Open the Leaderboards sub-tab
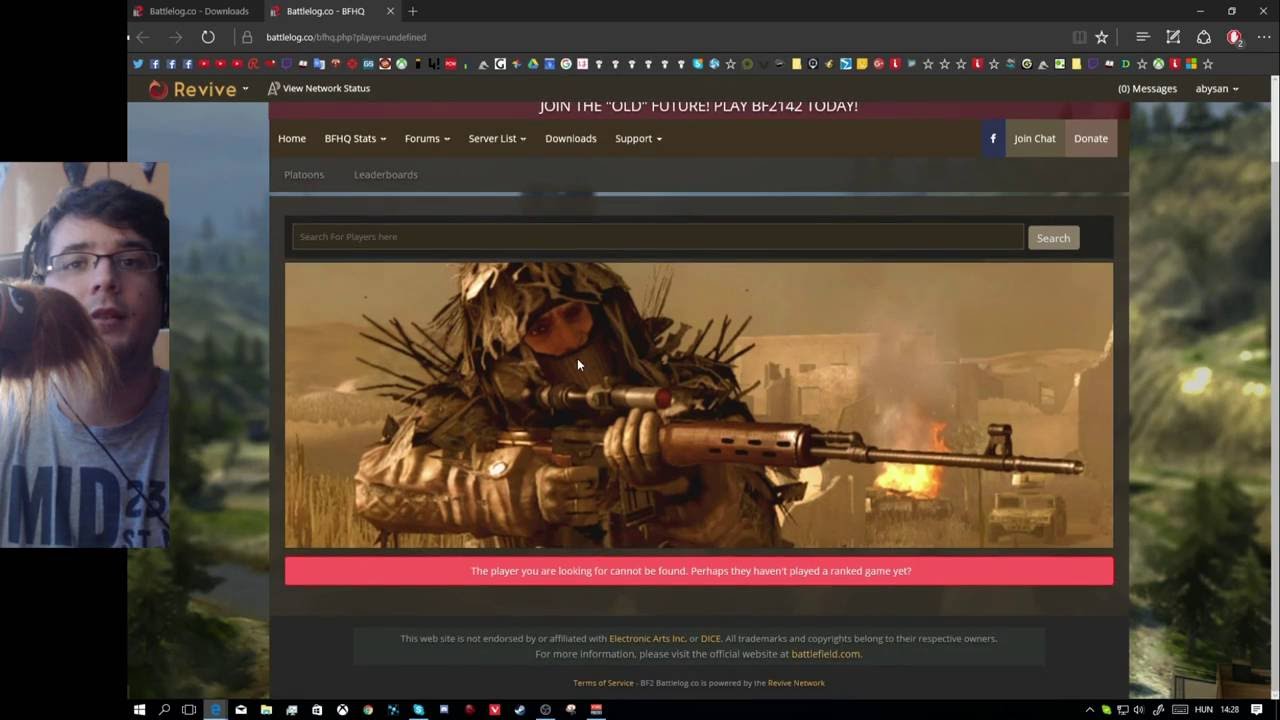1280x720 pixels. pyautogui.click(x=386, y=174)
